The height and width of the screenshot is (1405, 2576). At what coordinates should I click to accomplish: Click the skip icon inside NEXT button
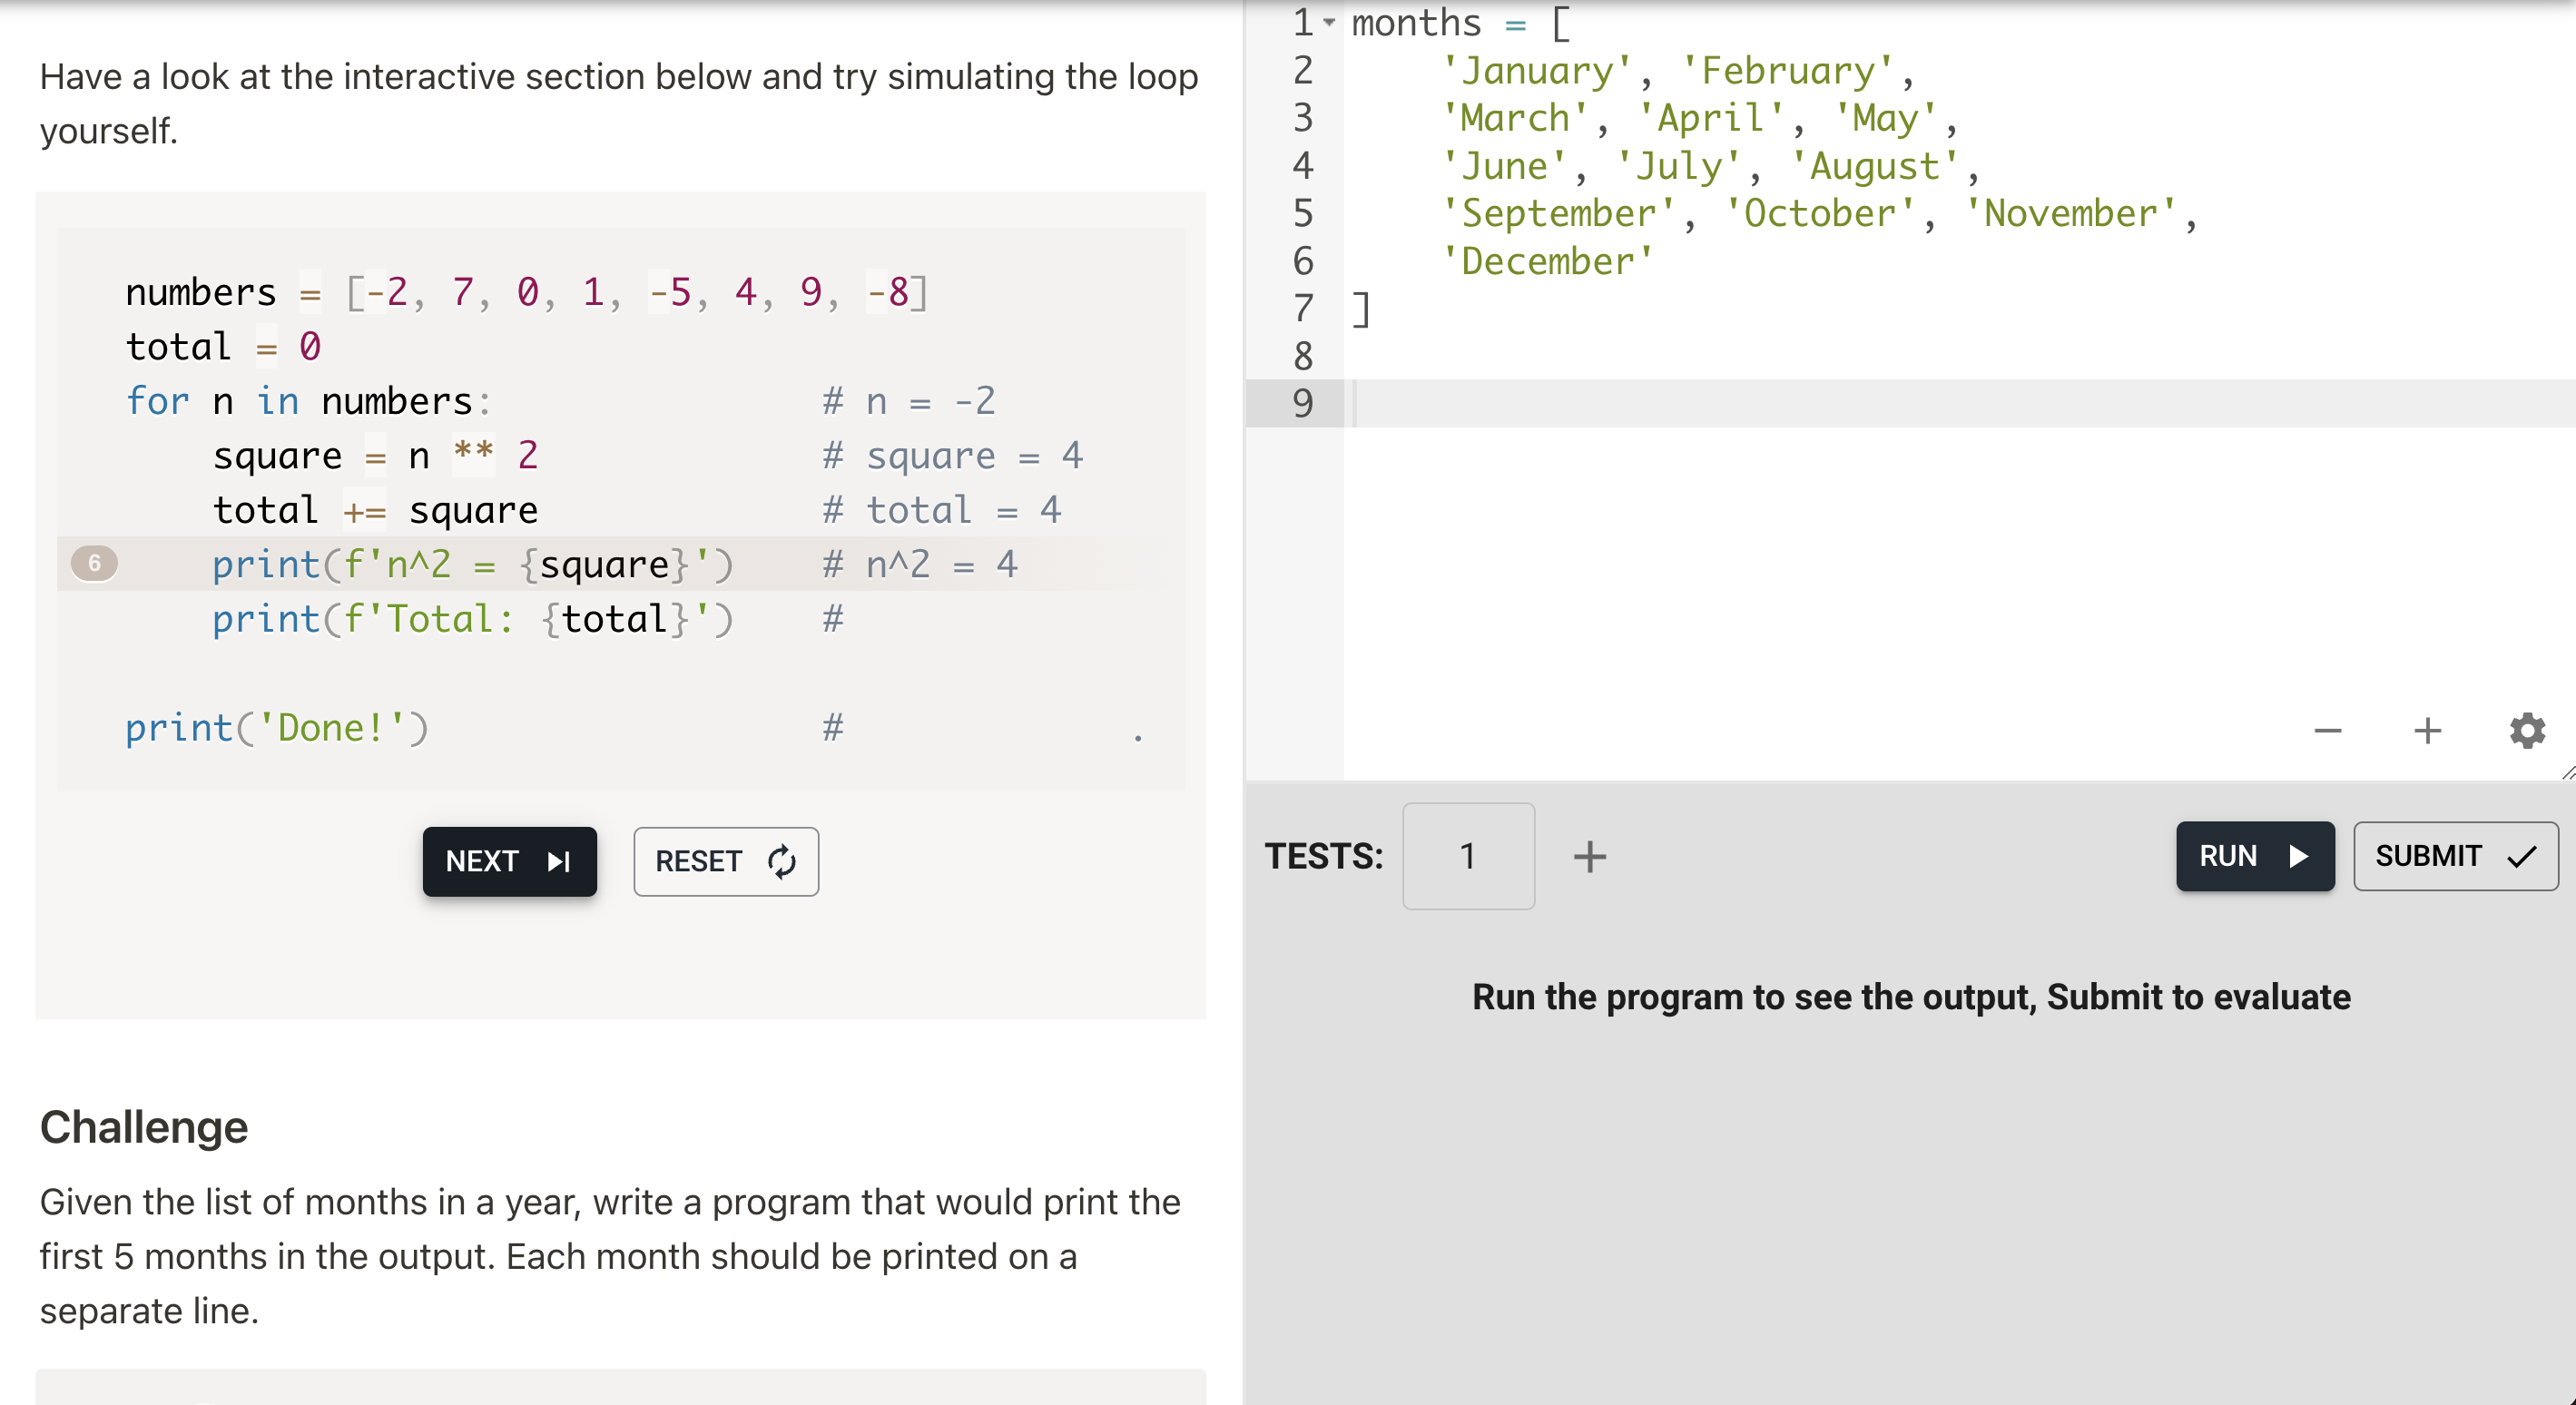(x=559, y=861)
